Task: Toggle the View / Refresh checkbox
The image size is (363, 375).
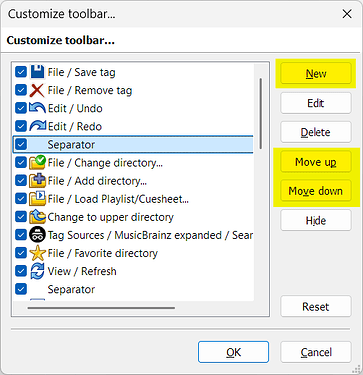Action: 21,271
